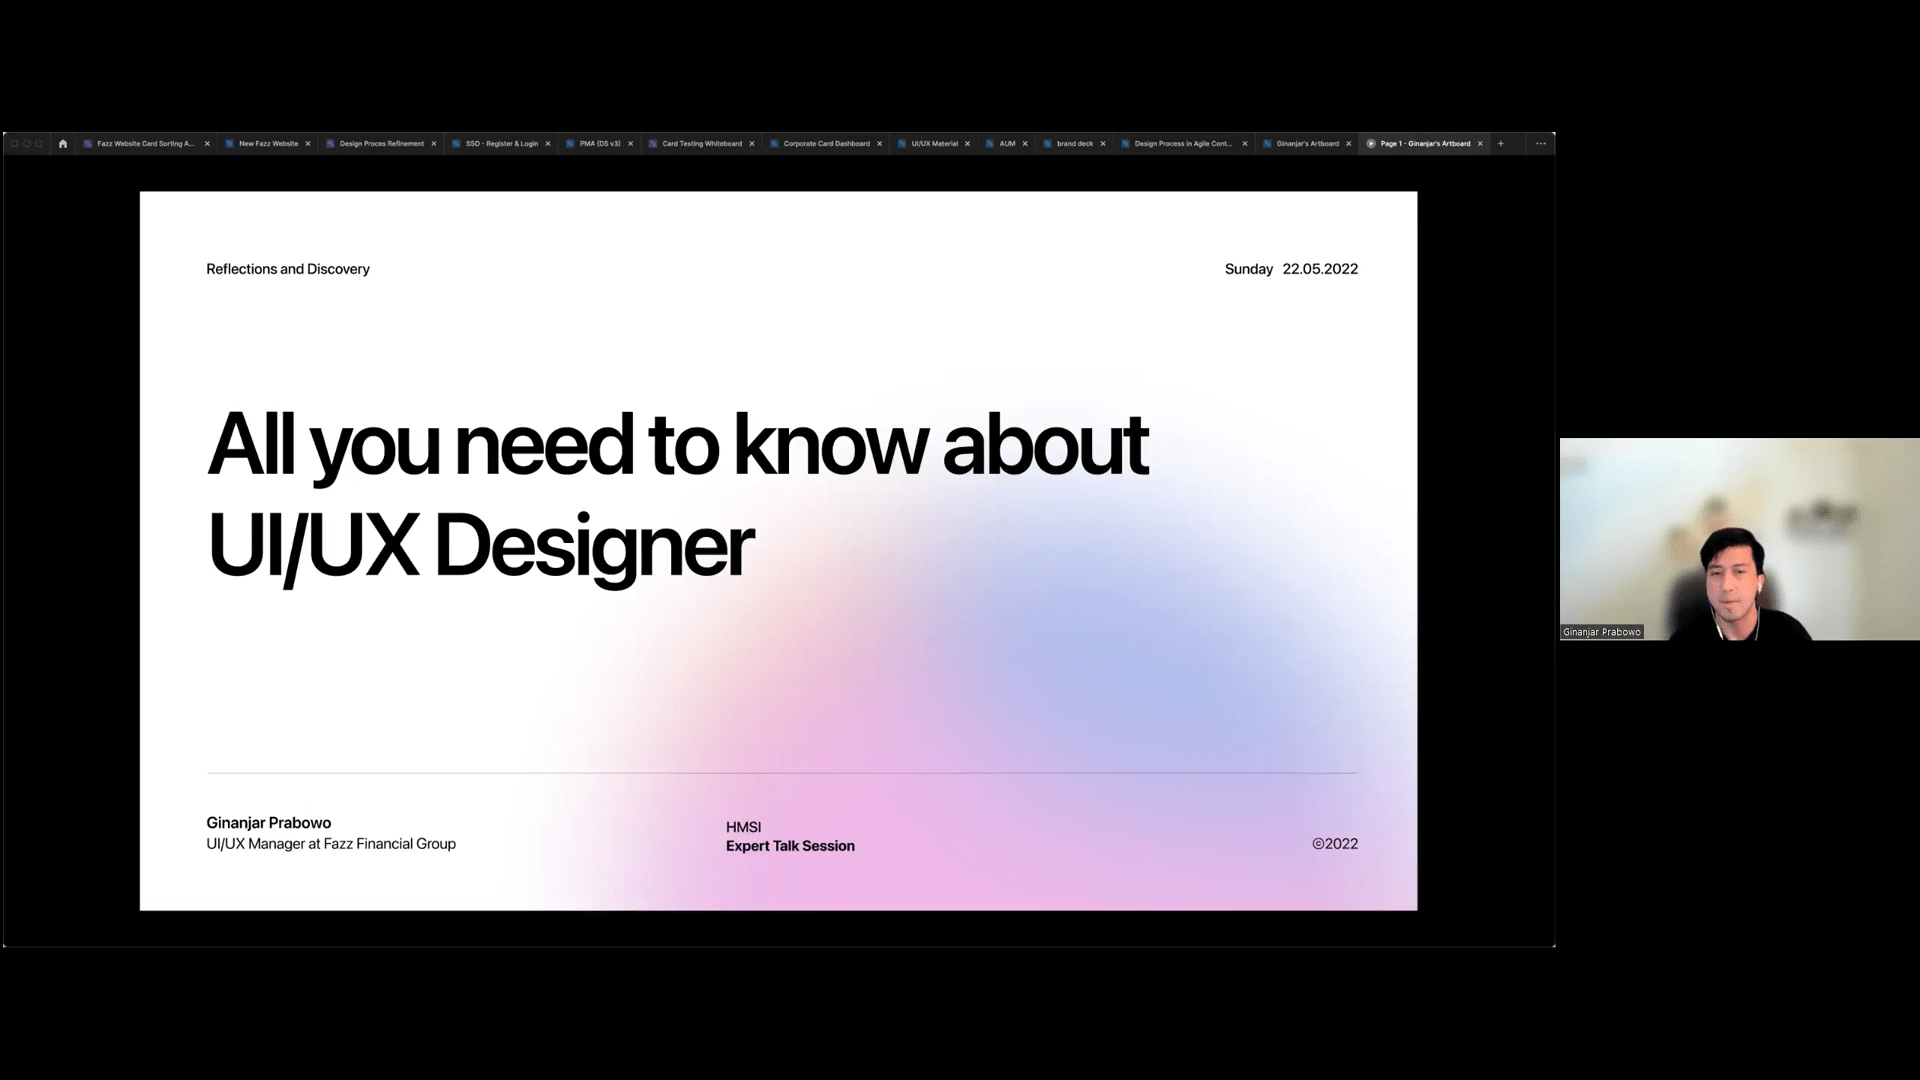Open the UI/UX Material tab

(934, 144)
